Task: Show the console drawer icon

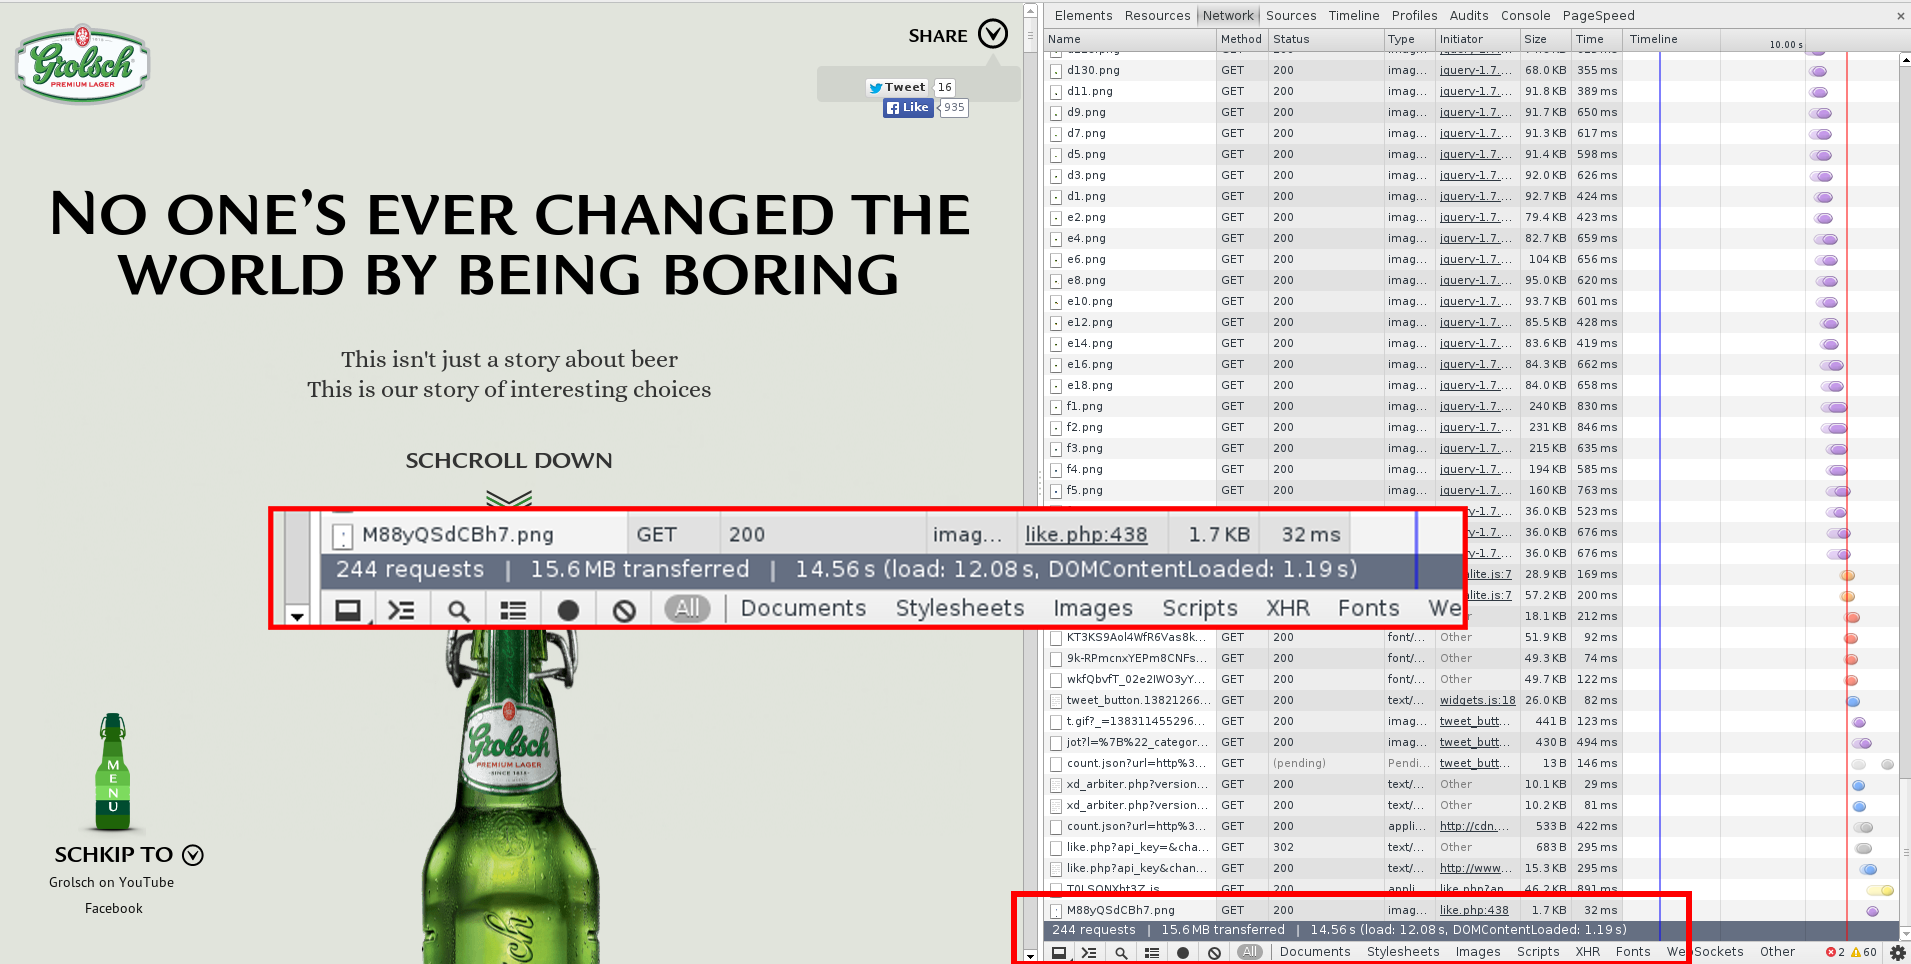Action: pos(1089,952)
